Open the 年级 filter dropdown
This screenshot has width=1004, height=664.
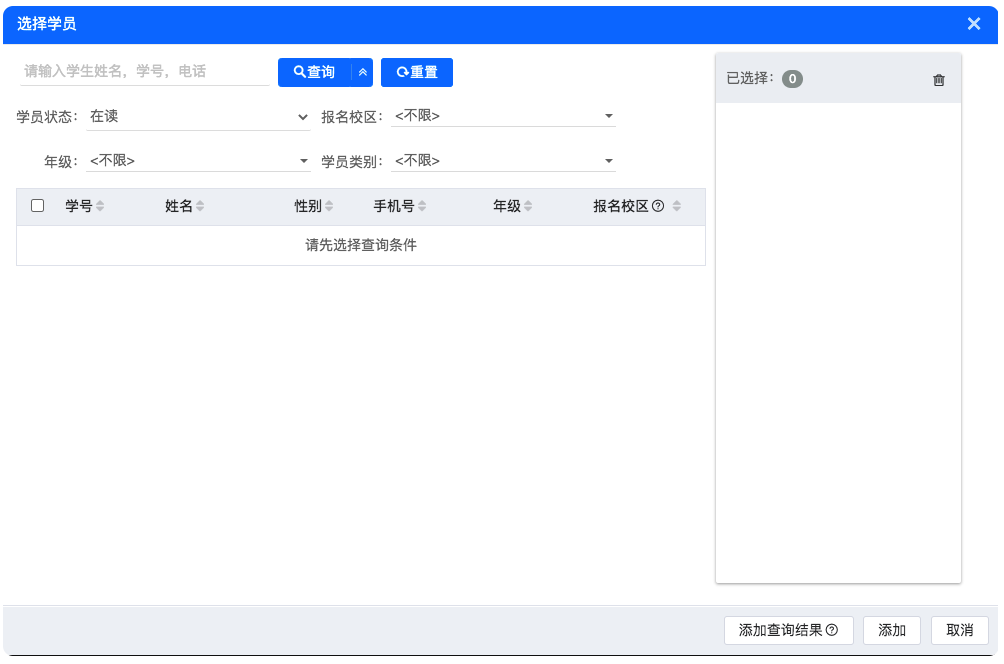[x=198, y=160]
